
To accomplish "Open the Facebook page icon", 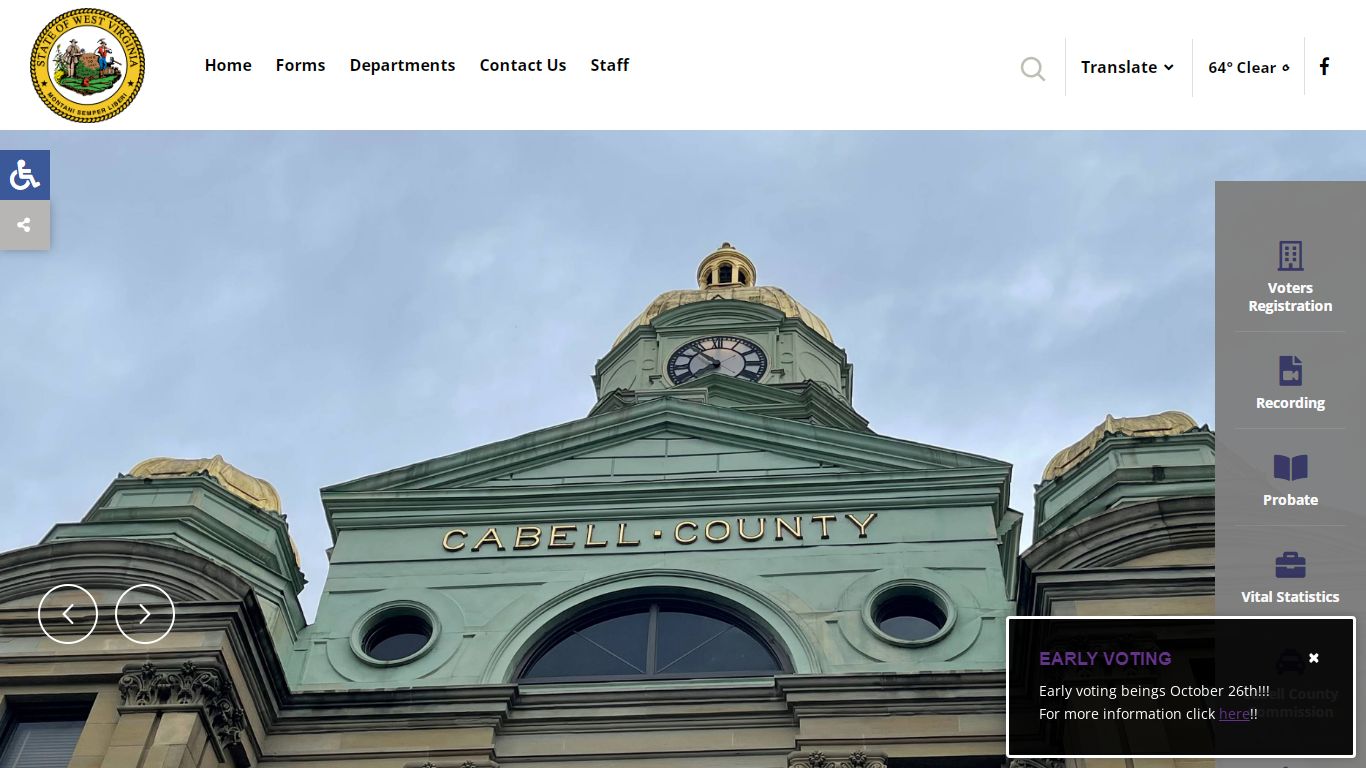I will point(1324,66).
